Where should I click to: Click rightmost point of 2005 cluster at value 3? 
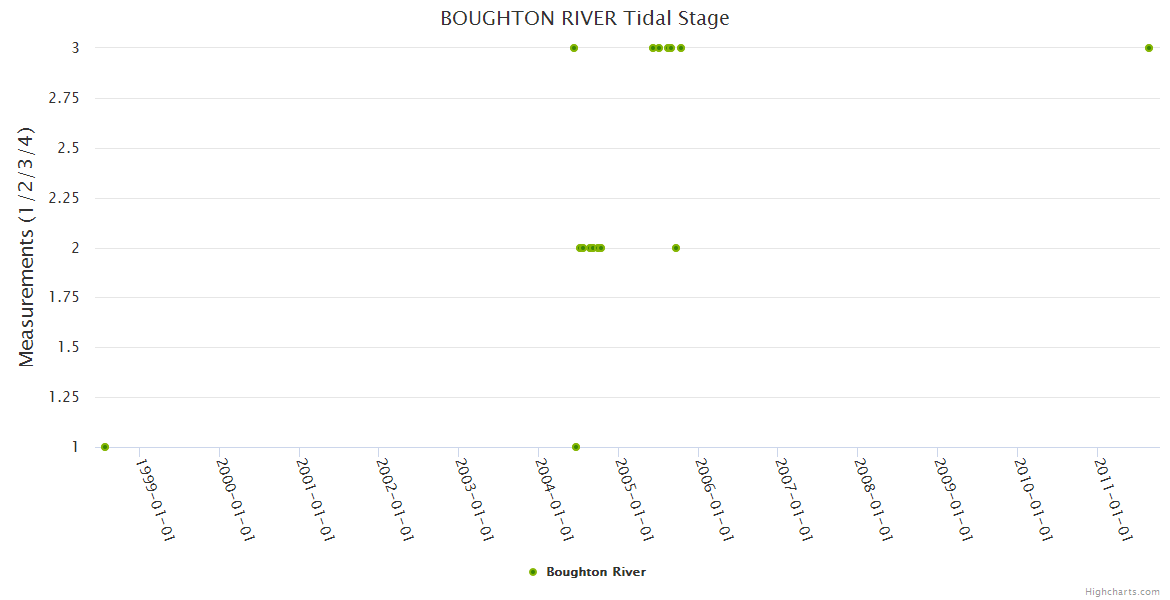click(x=681, y=48)
